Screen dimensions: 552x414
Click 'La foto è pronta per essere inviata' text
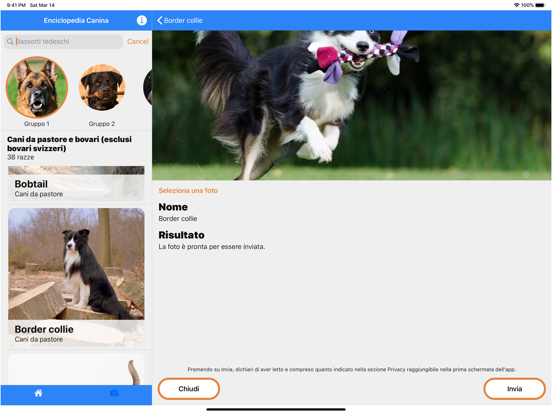tap(212, 247)
